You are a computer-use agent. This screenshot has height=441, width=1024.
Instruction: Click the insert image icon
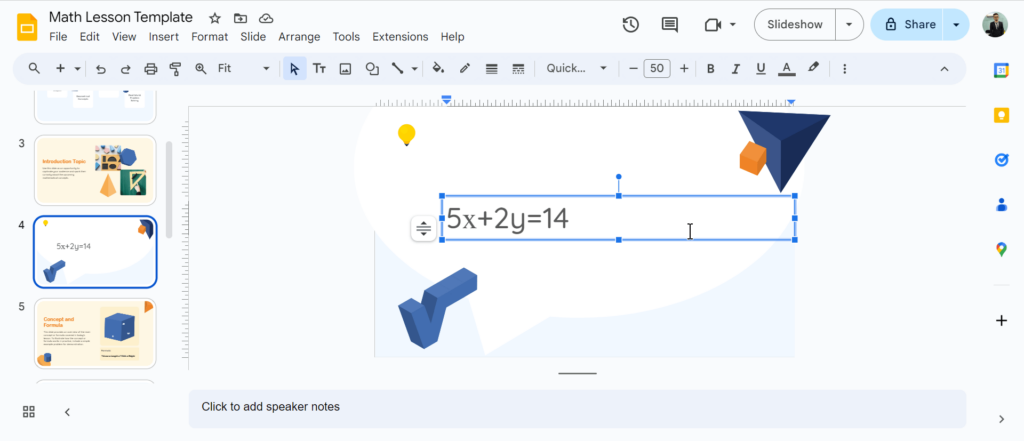345,69
